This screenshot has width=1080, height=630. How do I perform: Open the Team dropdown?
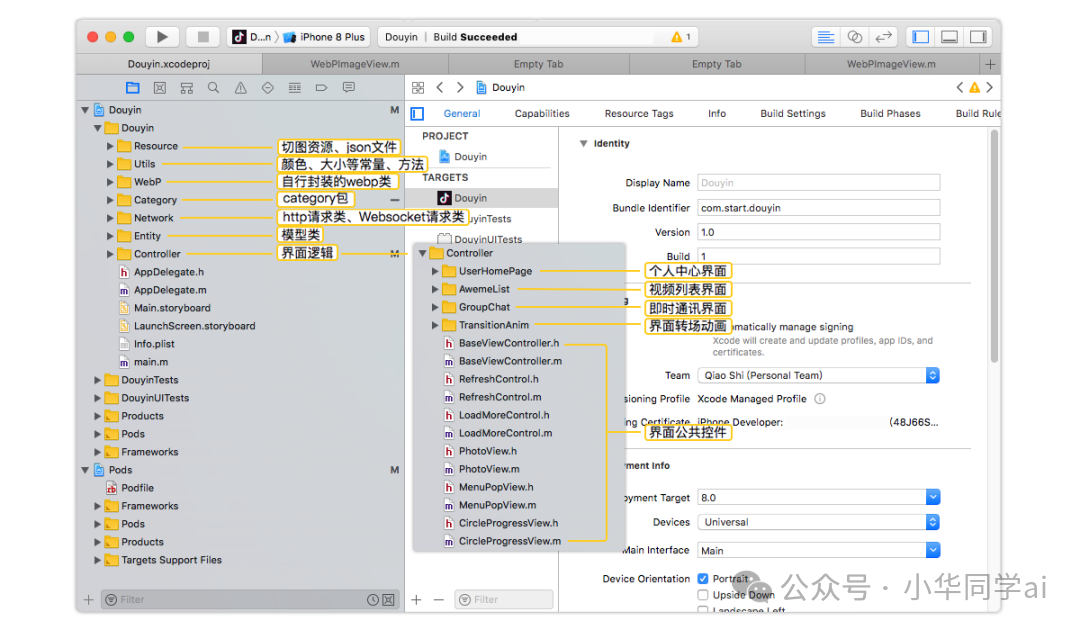click(x=817, y=375)
